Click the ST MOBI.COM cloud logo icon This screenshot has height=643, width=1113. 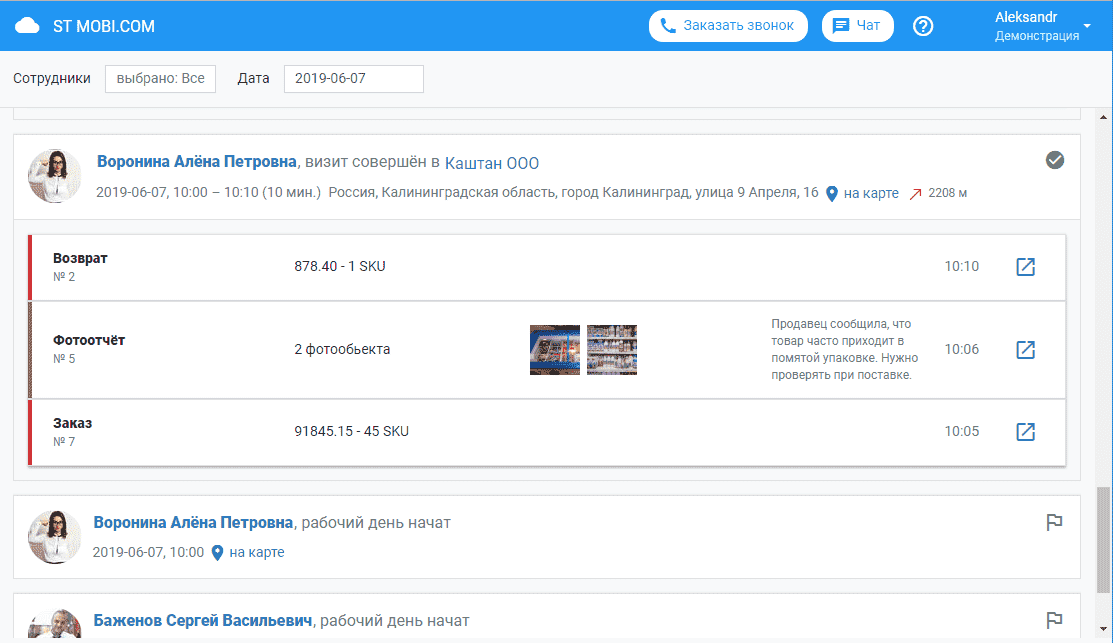pyautogui.click(x=28, y=26)
